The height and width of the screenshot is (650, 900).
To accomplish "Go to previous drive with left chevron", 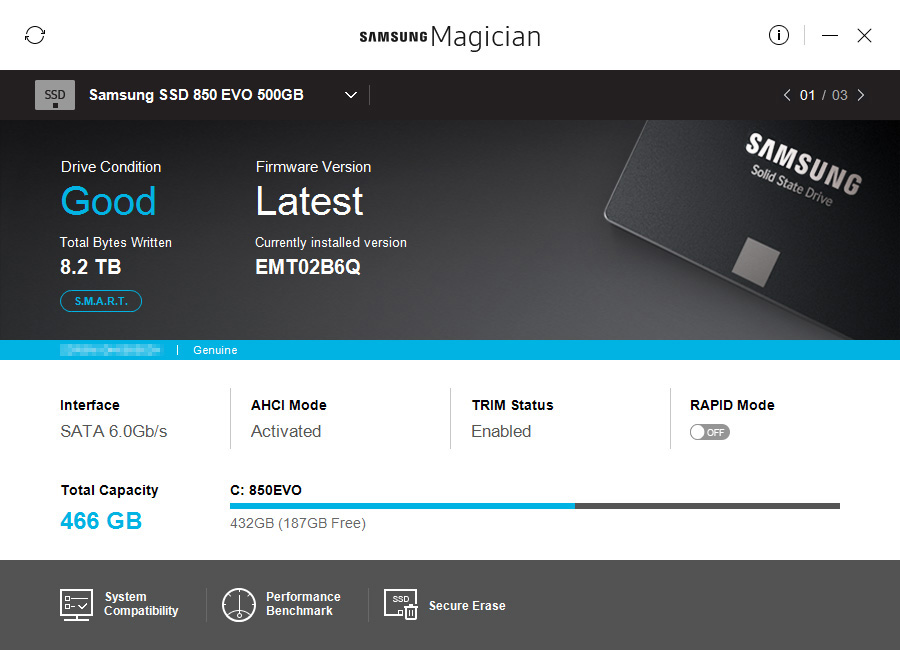I will [x=787, y=95].
